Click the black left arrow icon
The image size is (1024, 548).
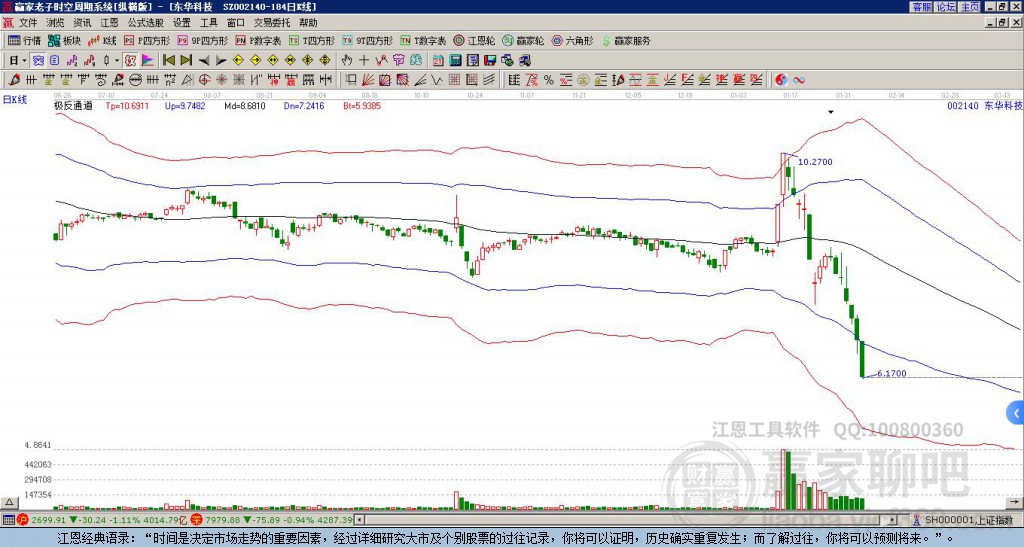coord(204,61)
